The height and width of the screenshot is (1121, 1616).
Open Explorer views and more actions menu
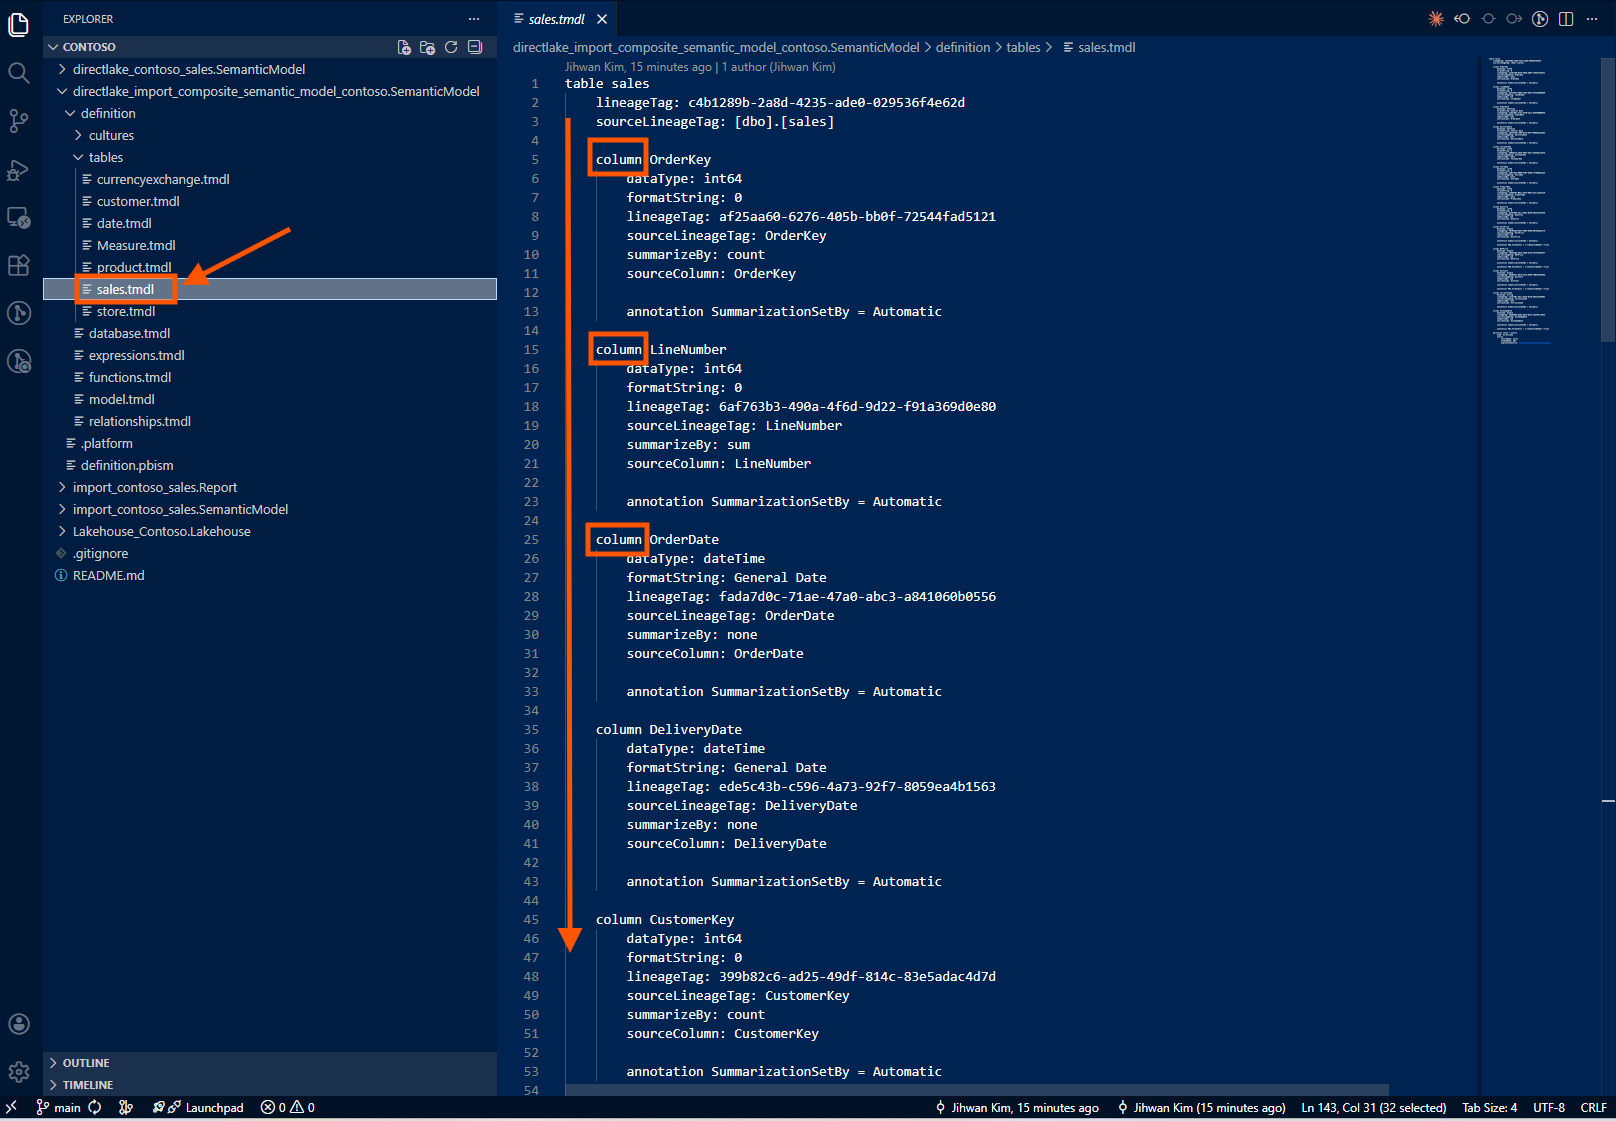[474, 19]
